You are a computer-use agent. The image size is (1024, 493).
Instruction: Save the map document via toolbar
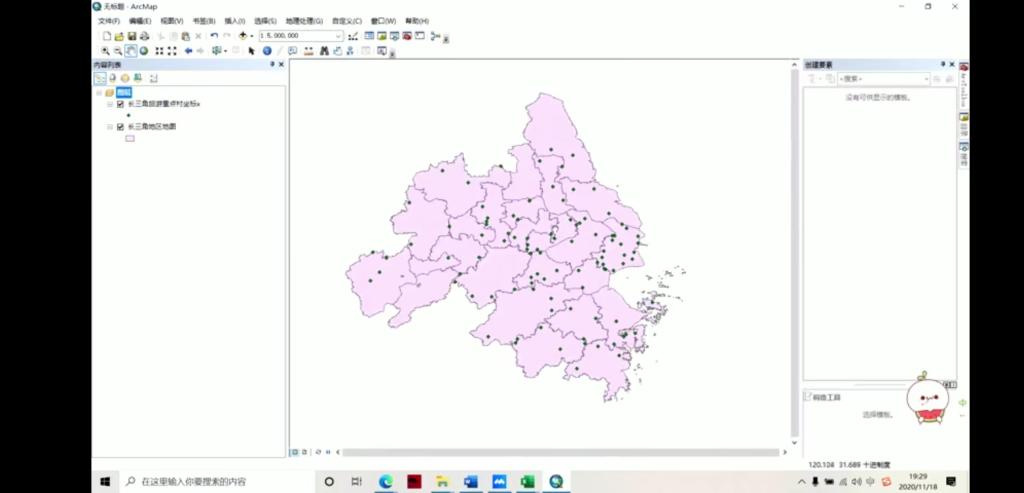(131, 36)
